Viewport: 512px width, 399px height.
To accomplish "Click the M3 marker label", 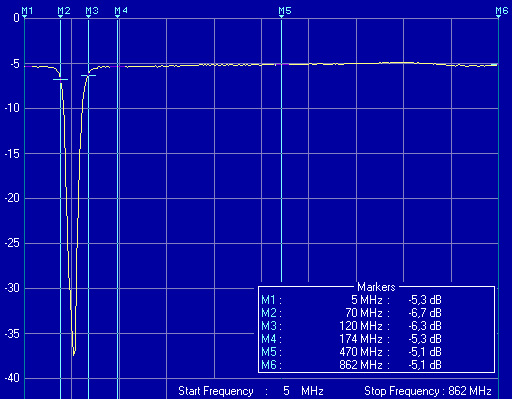I will tap(92, 11).
